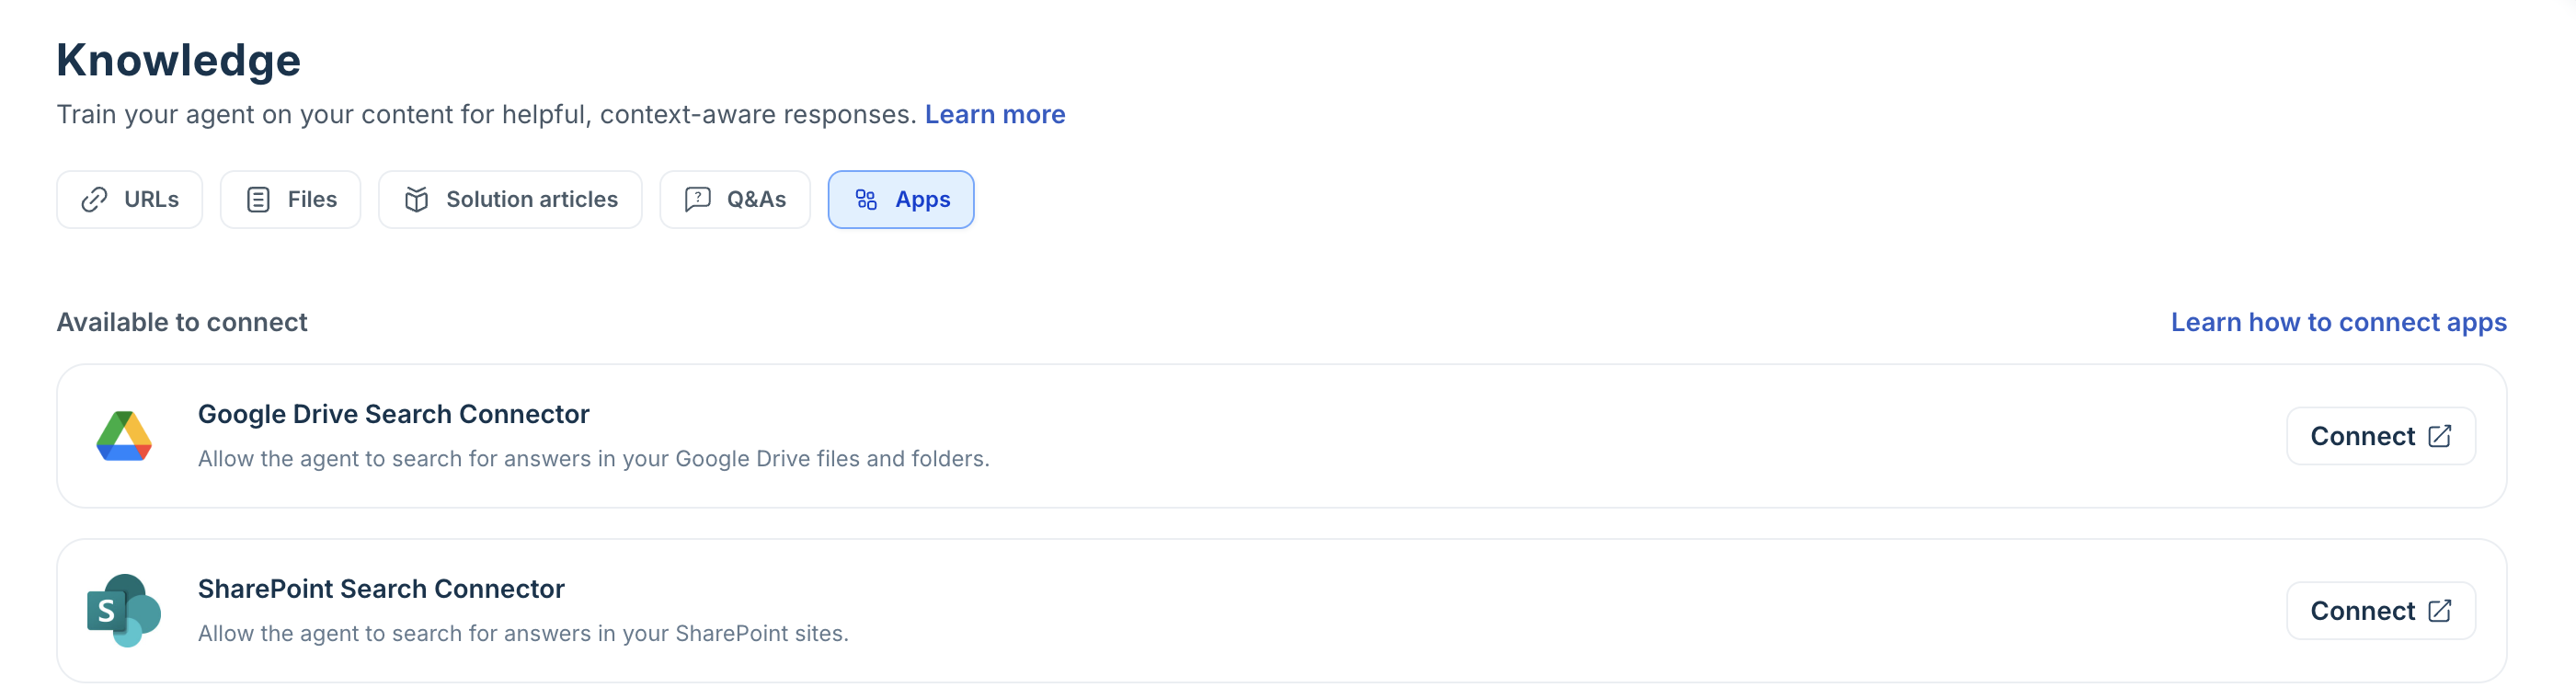Click the grid icon in Apps tab
The width and height of the screenshot is (2576, 699).
[866, 200]
